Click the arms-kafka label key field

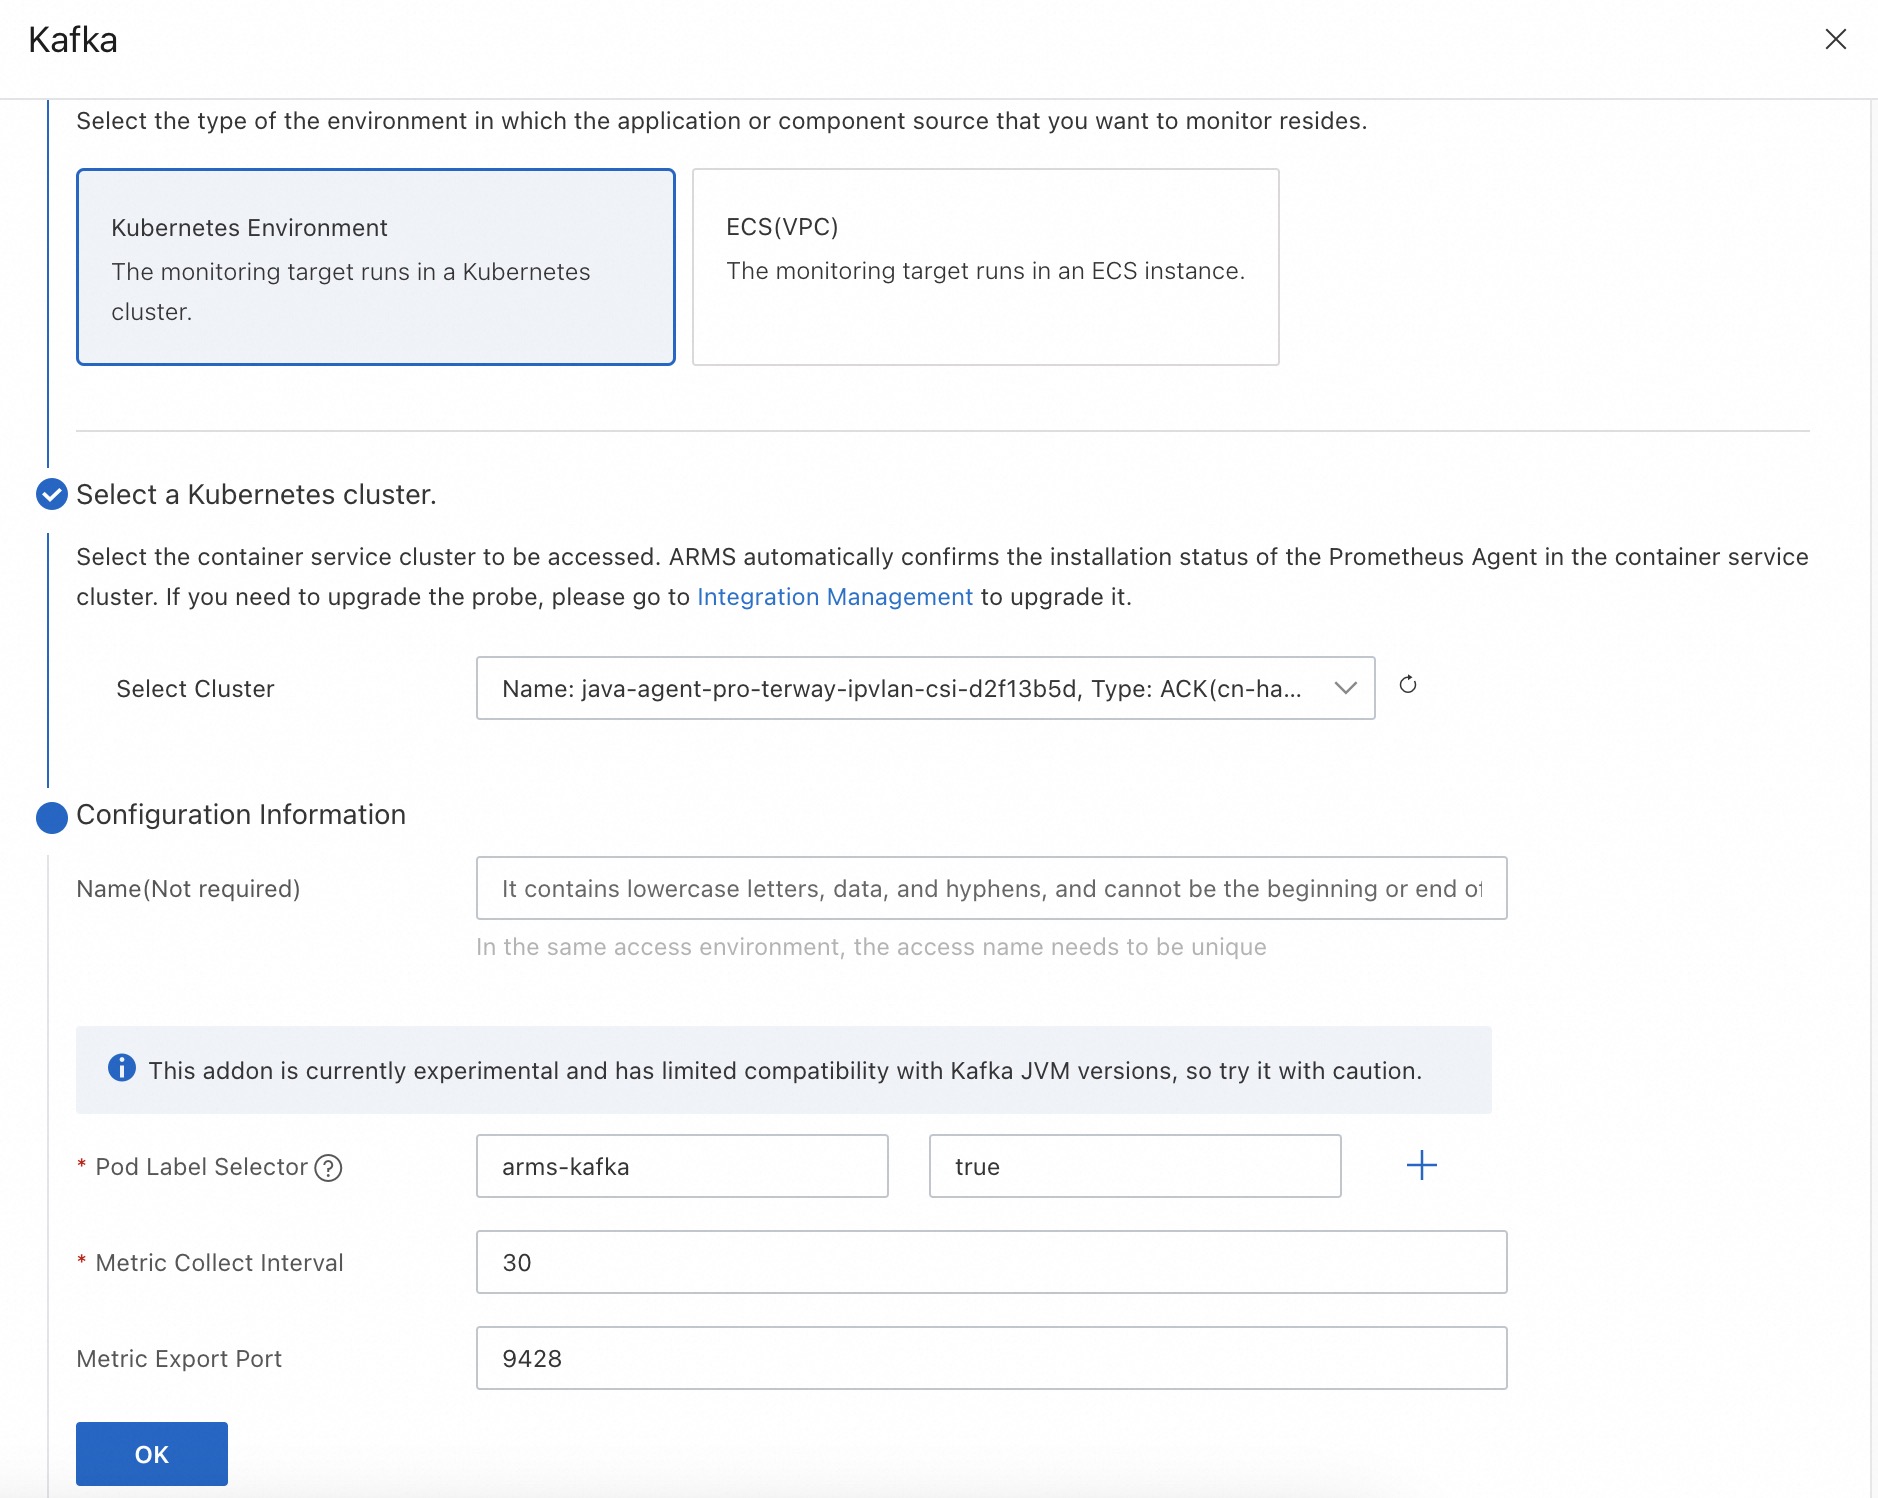point(681,1166)
